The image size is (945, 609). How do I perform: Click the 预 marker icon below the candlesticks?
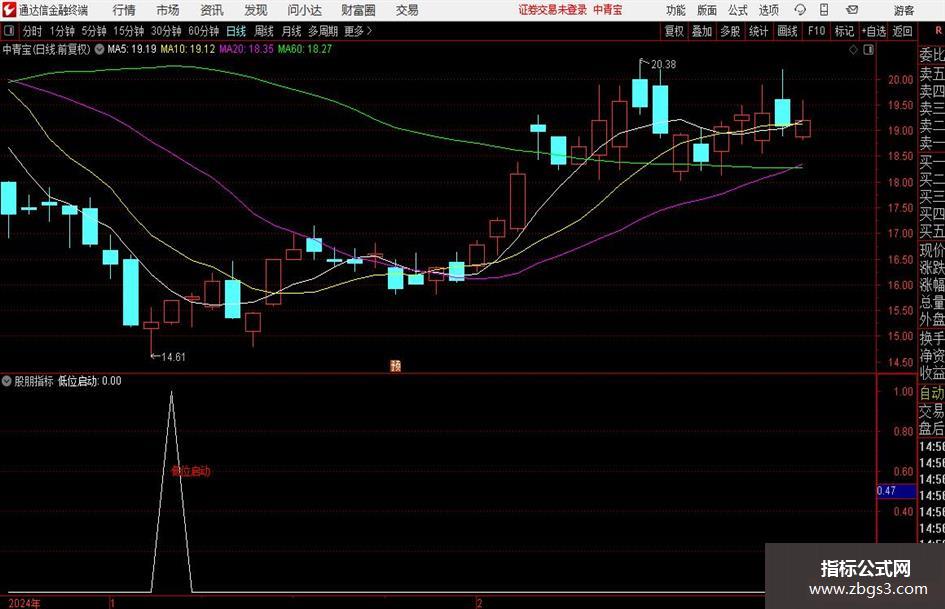click(x=395, y=365)
